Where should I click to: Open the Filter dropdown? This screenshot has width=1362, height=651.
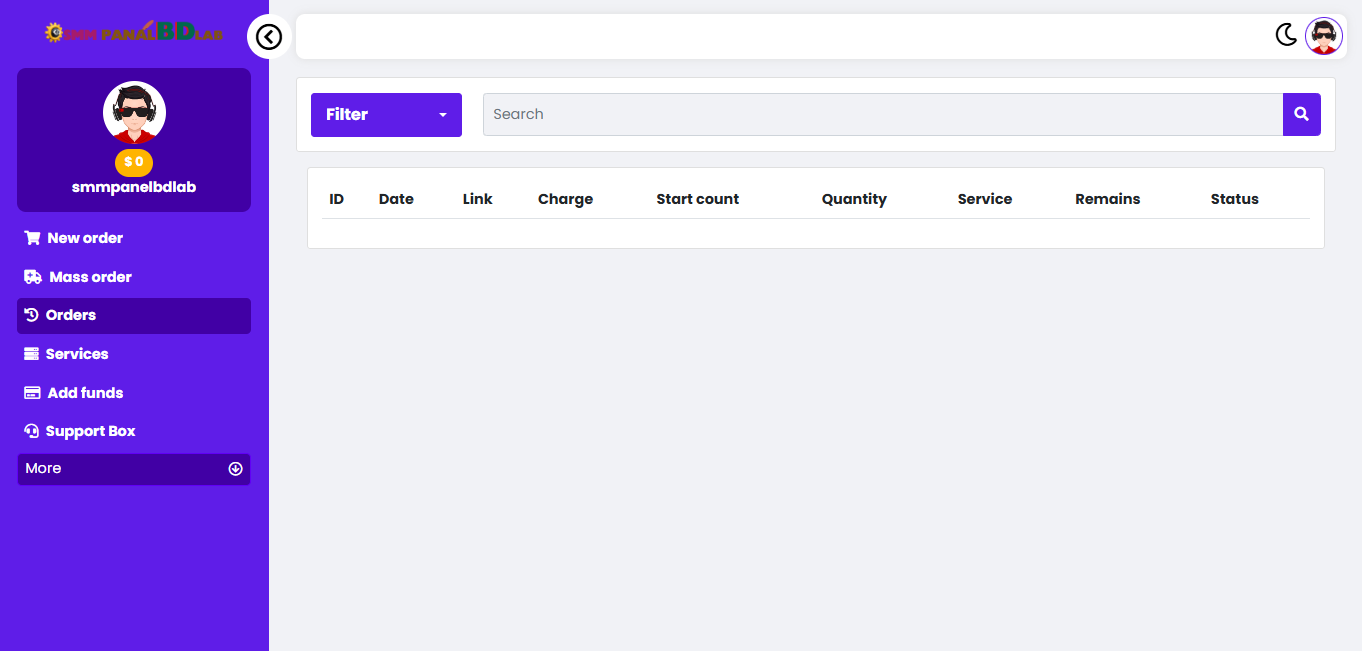point(386,115)
